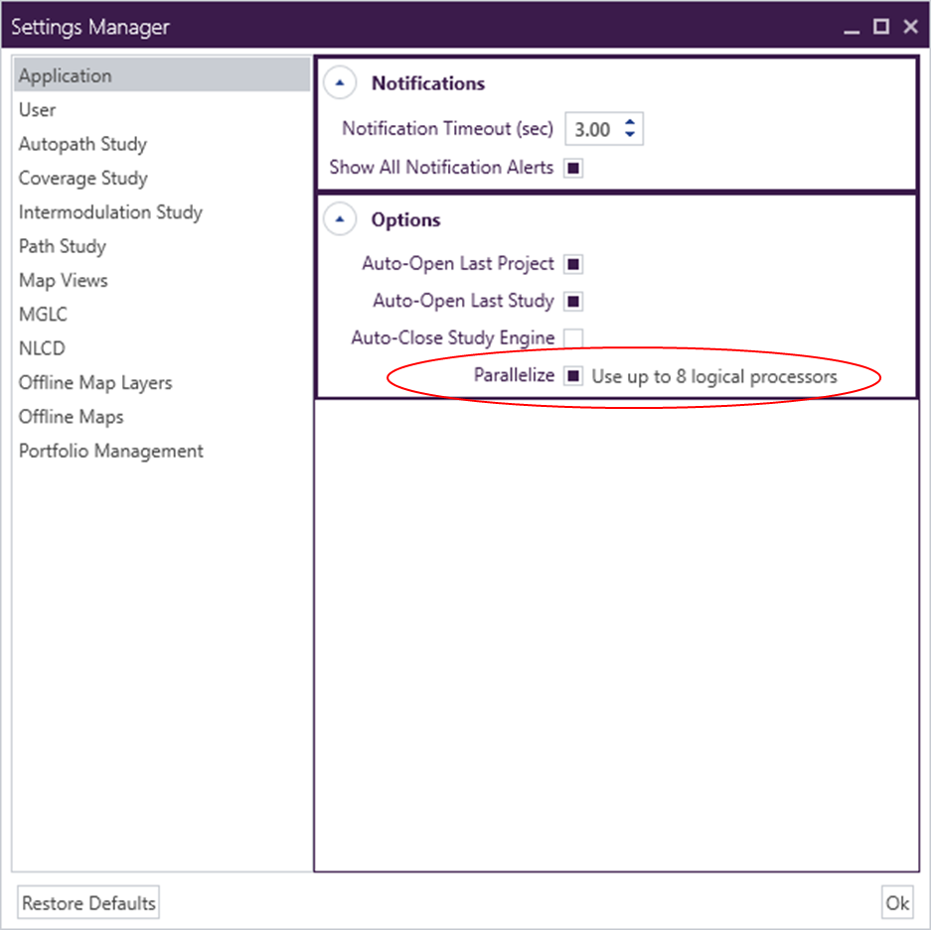Collapse the Options section

click(341, 220)
